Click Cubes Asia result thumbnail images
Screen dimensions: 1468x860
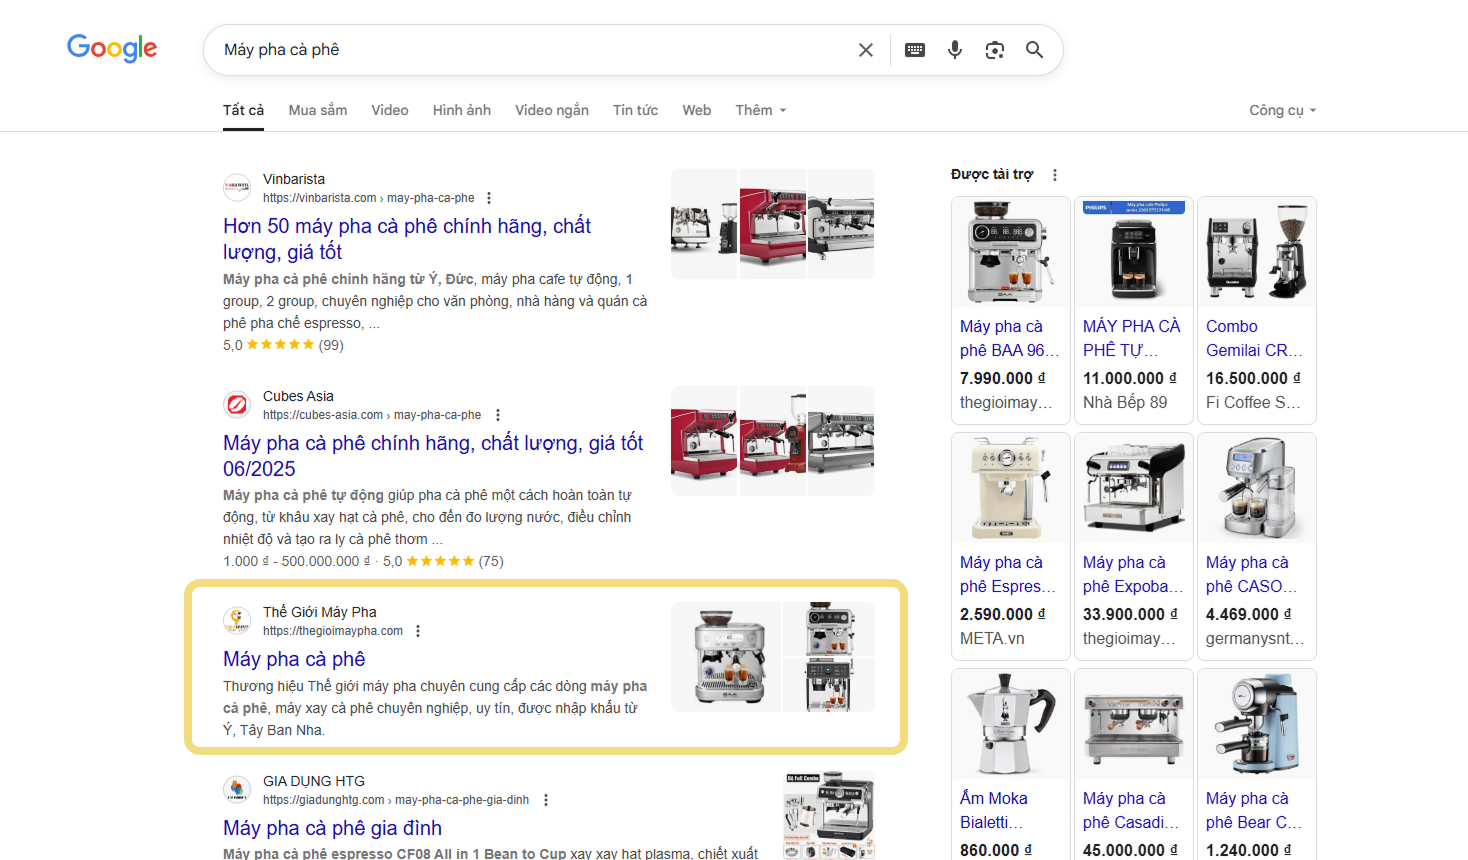pos(772,441)
